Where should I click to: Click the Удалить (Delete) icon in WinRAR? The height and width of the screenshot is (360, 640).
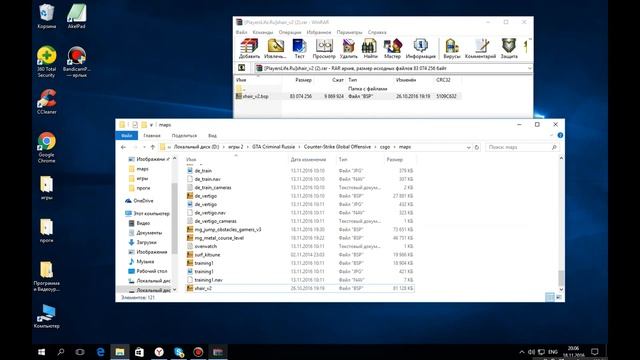349,49
